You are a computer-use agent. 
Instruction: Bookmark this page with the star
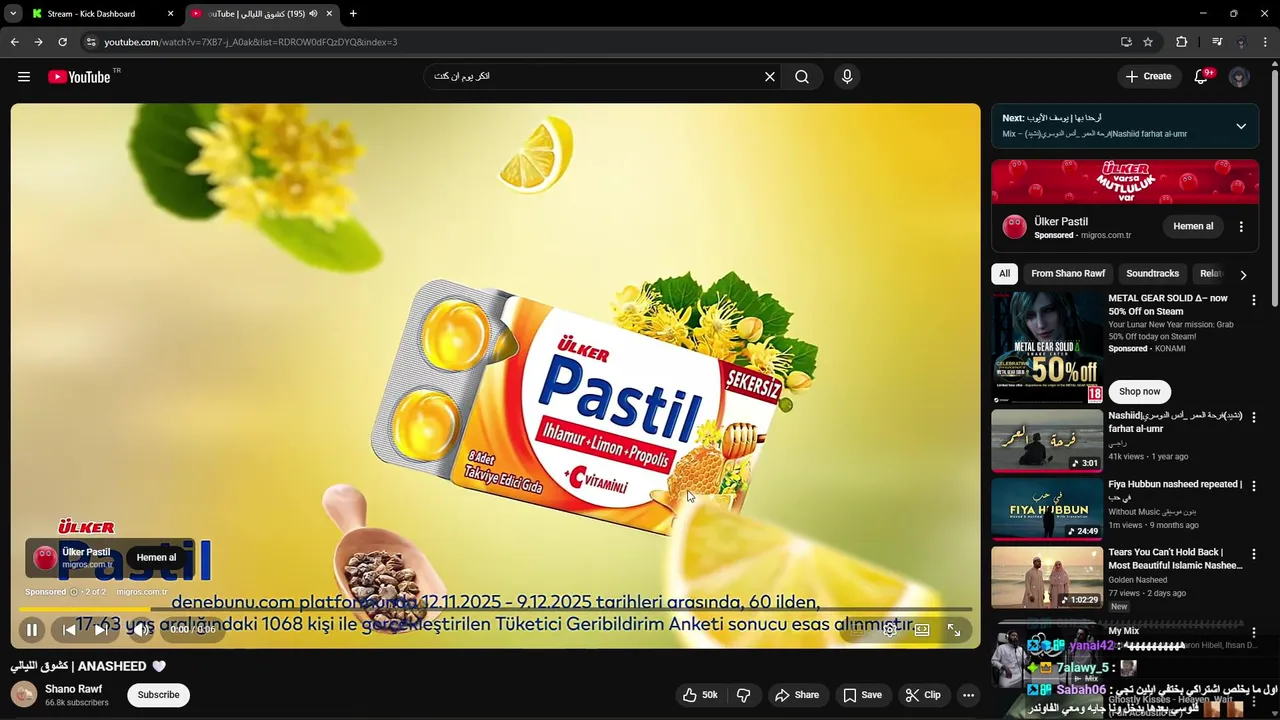click(x=1148, y=42)
